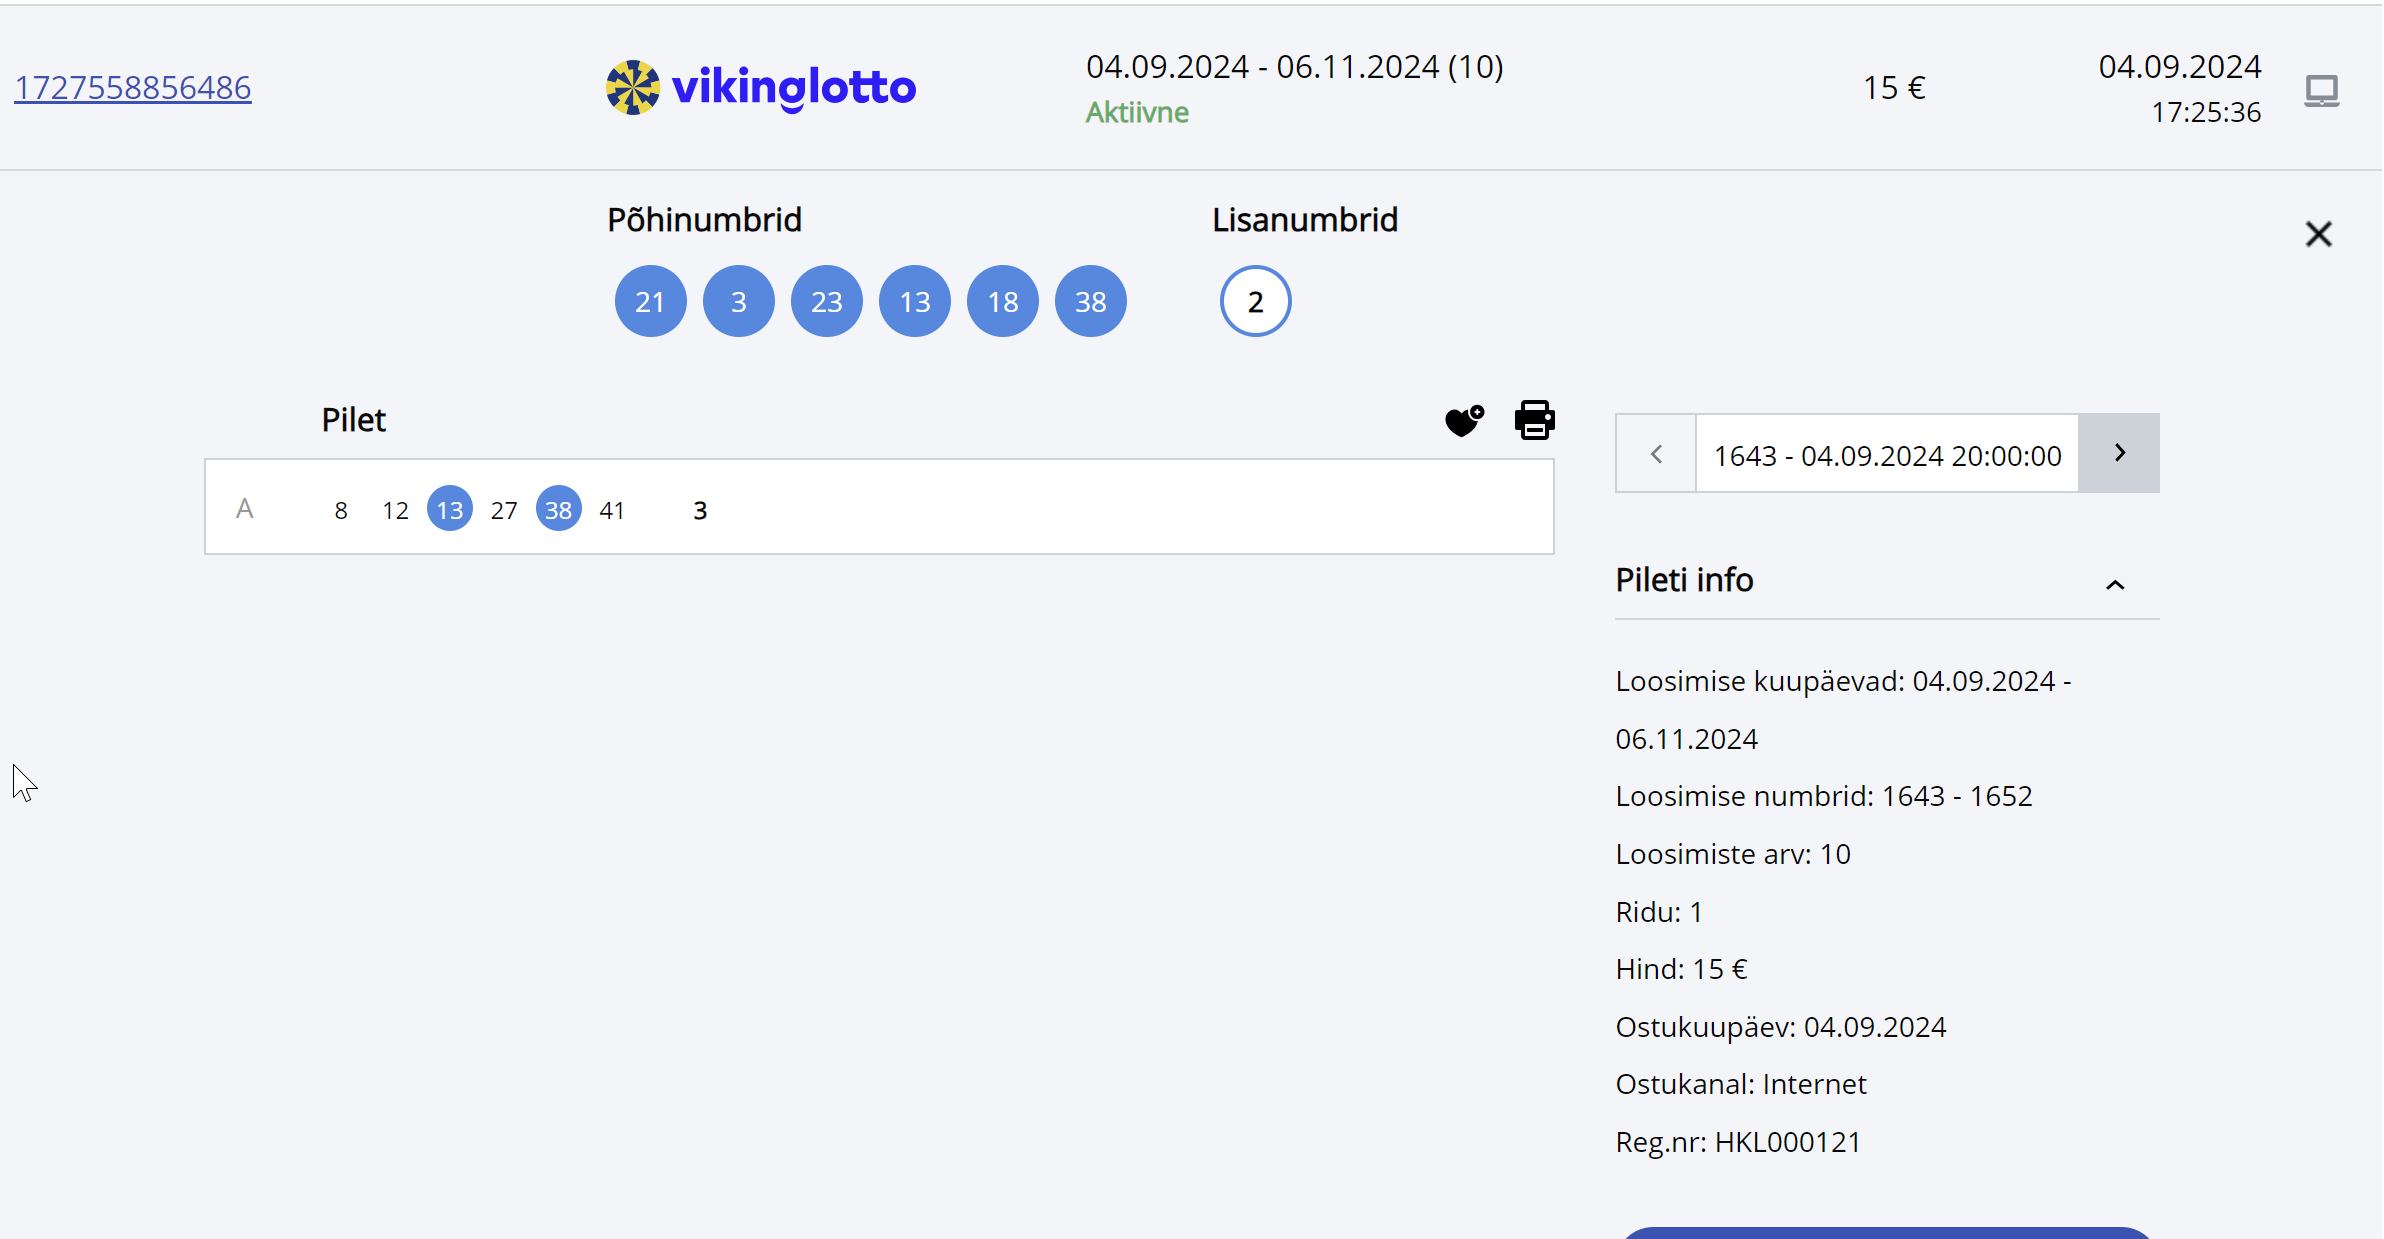The image size is (2384, 1239).
Task: Go to previous draw with left chevron
Action: pos(1656,454)
